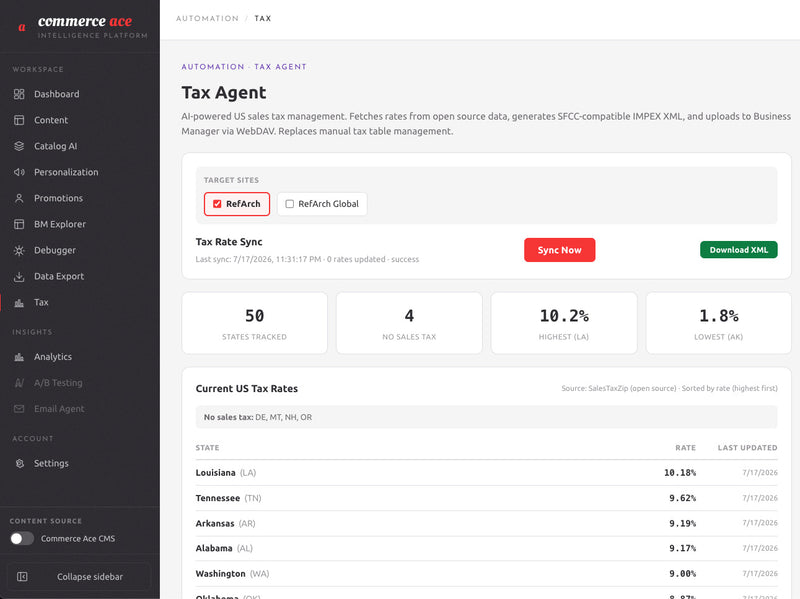
Task: Click the 9.00% rate value
Action: [683, 573]
